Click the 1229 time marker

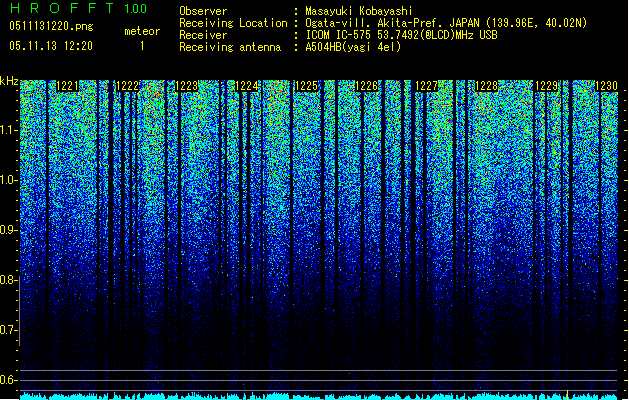(547, 86)
